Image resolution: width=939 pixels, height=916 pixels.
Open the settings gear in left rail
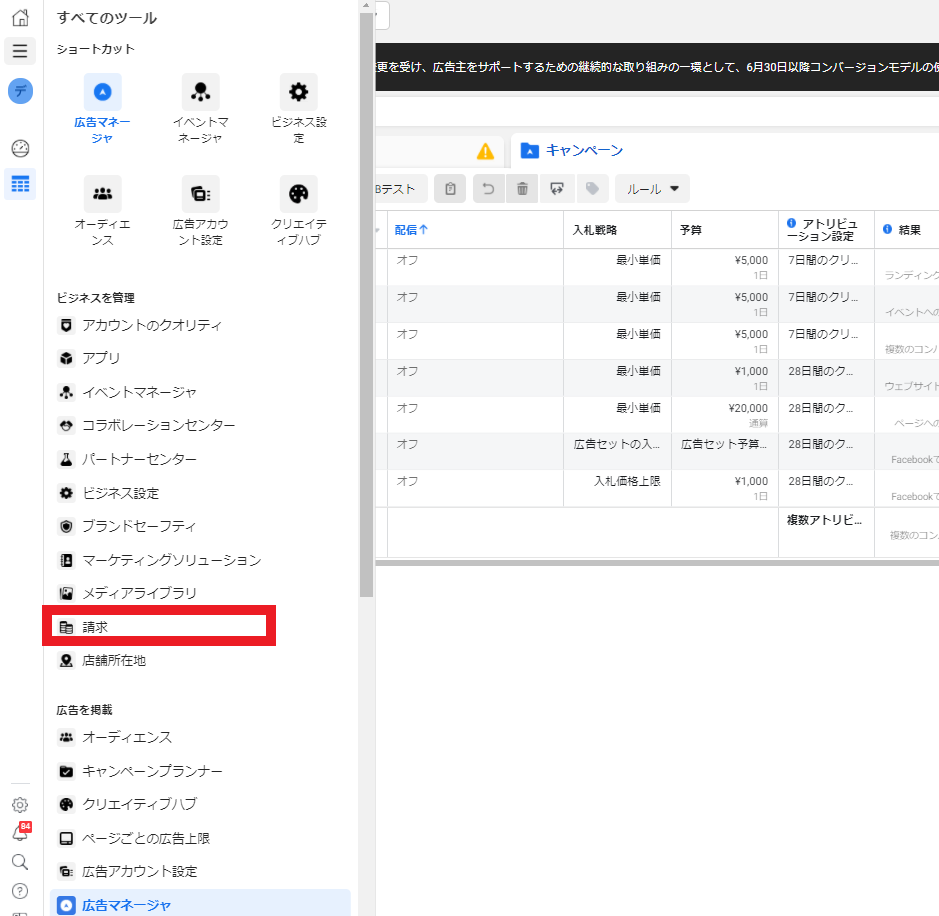click(x=20, y=805)
